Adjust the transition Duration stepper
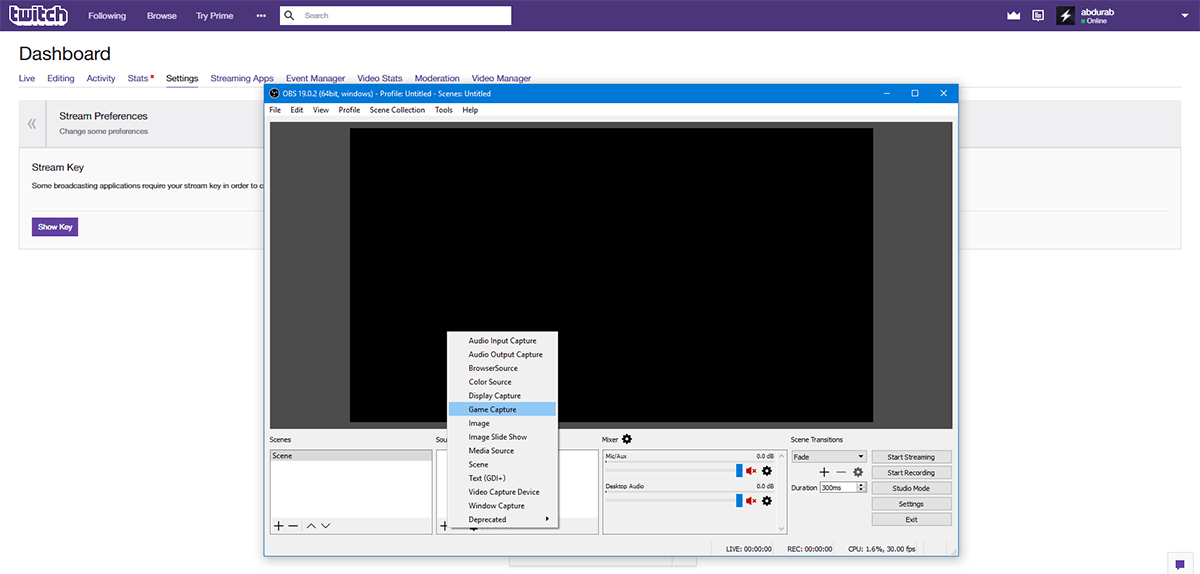Image resolution: width=1200 pixels, height=574 pixels. click(862, 488)
